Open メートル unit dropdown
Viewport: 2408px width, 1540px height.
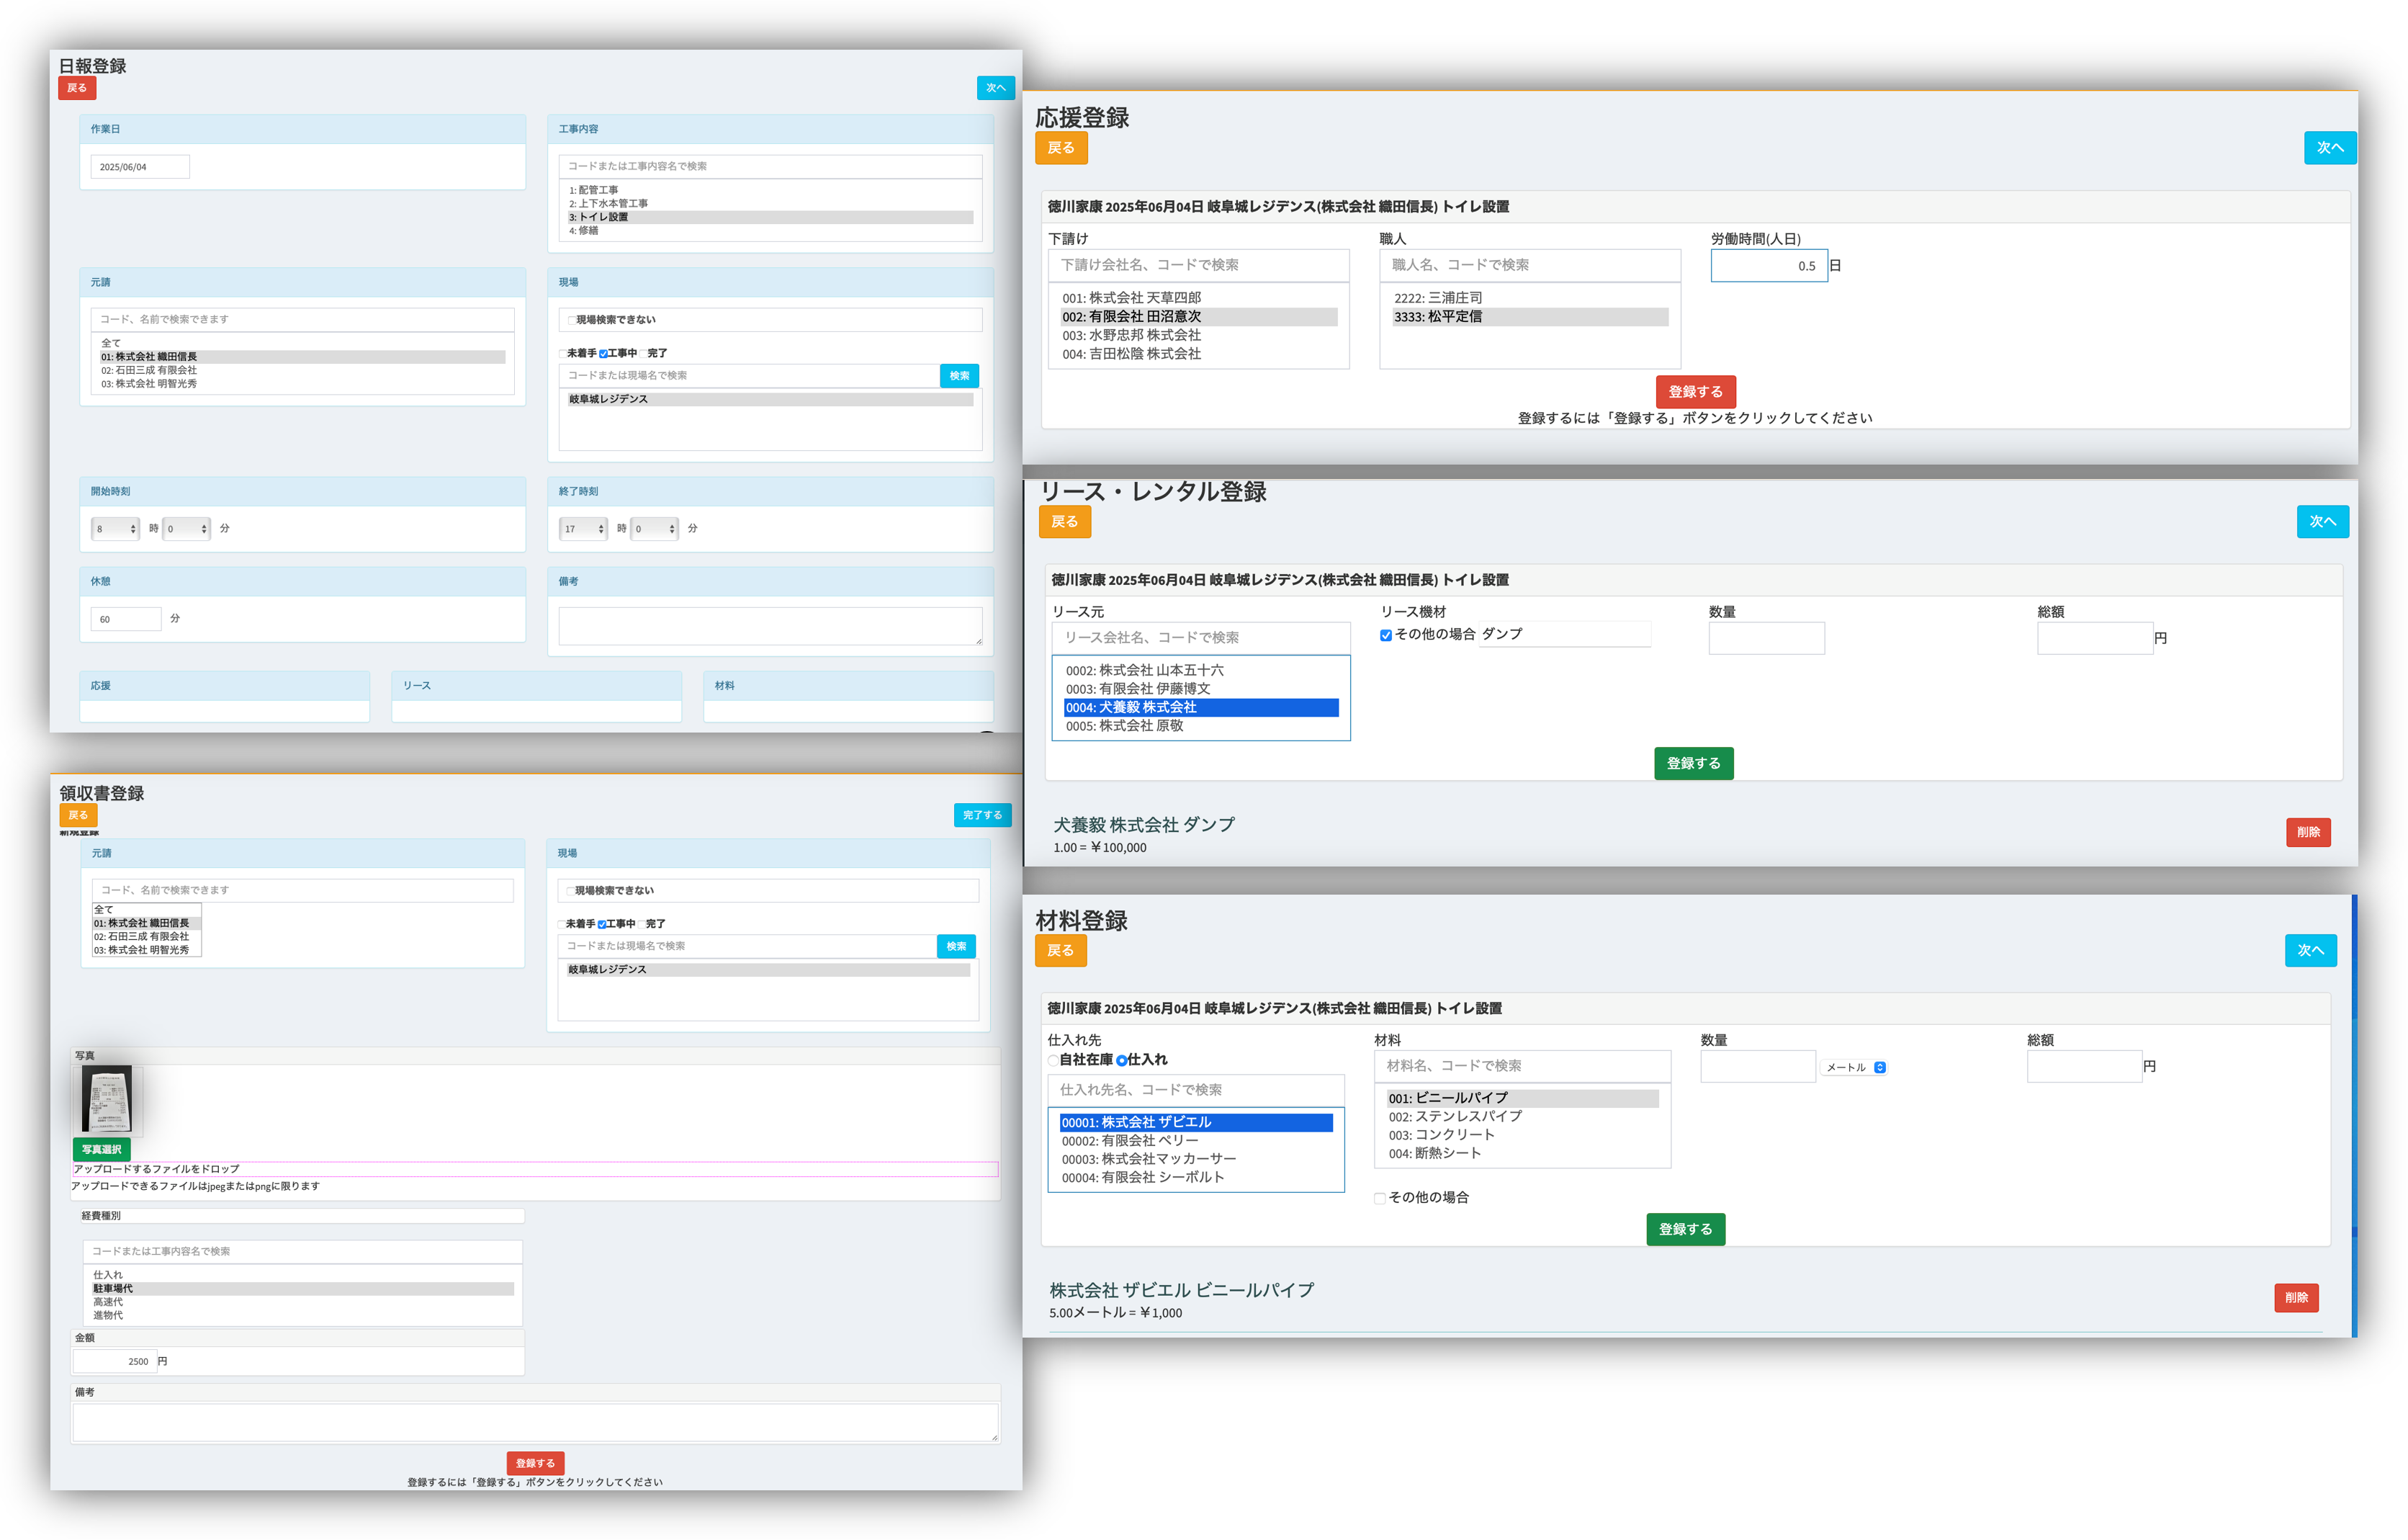(x=1854, y=1067)
